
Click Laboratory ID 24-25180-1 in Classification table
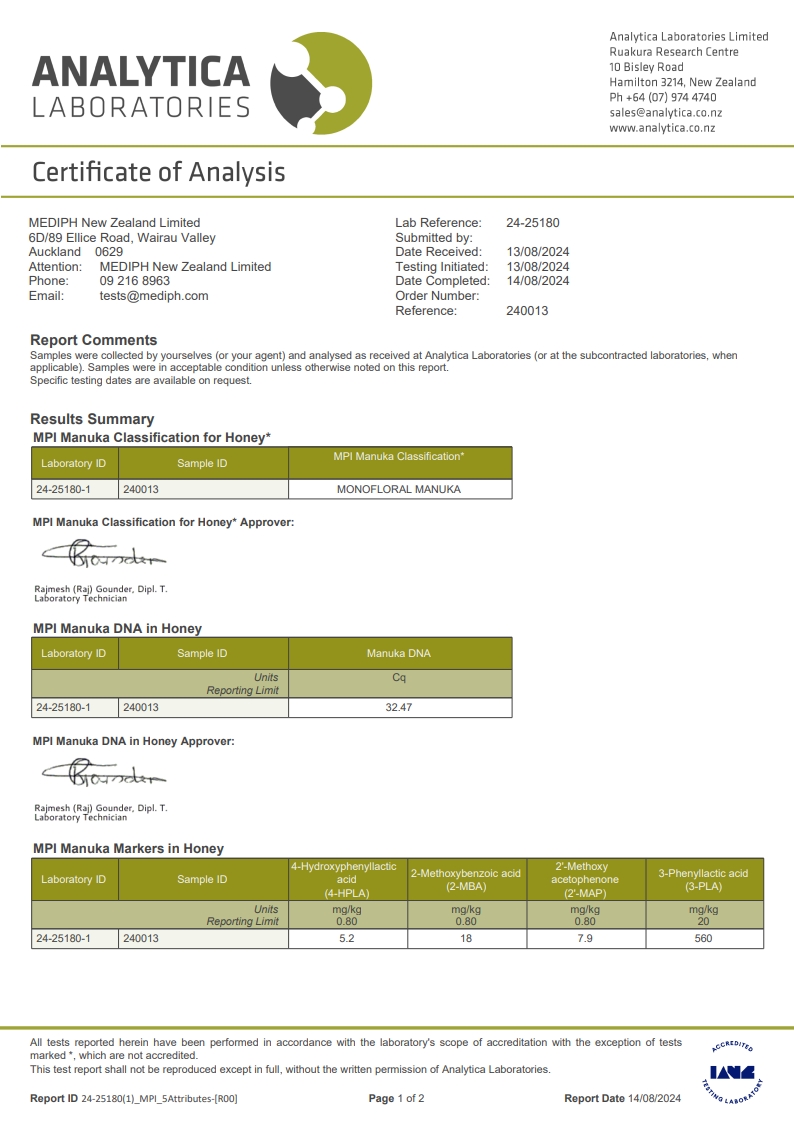74,489
